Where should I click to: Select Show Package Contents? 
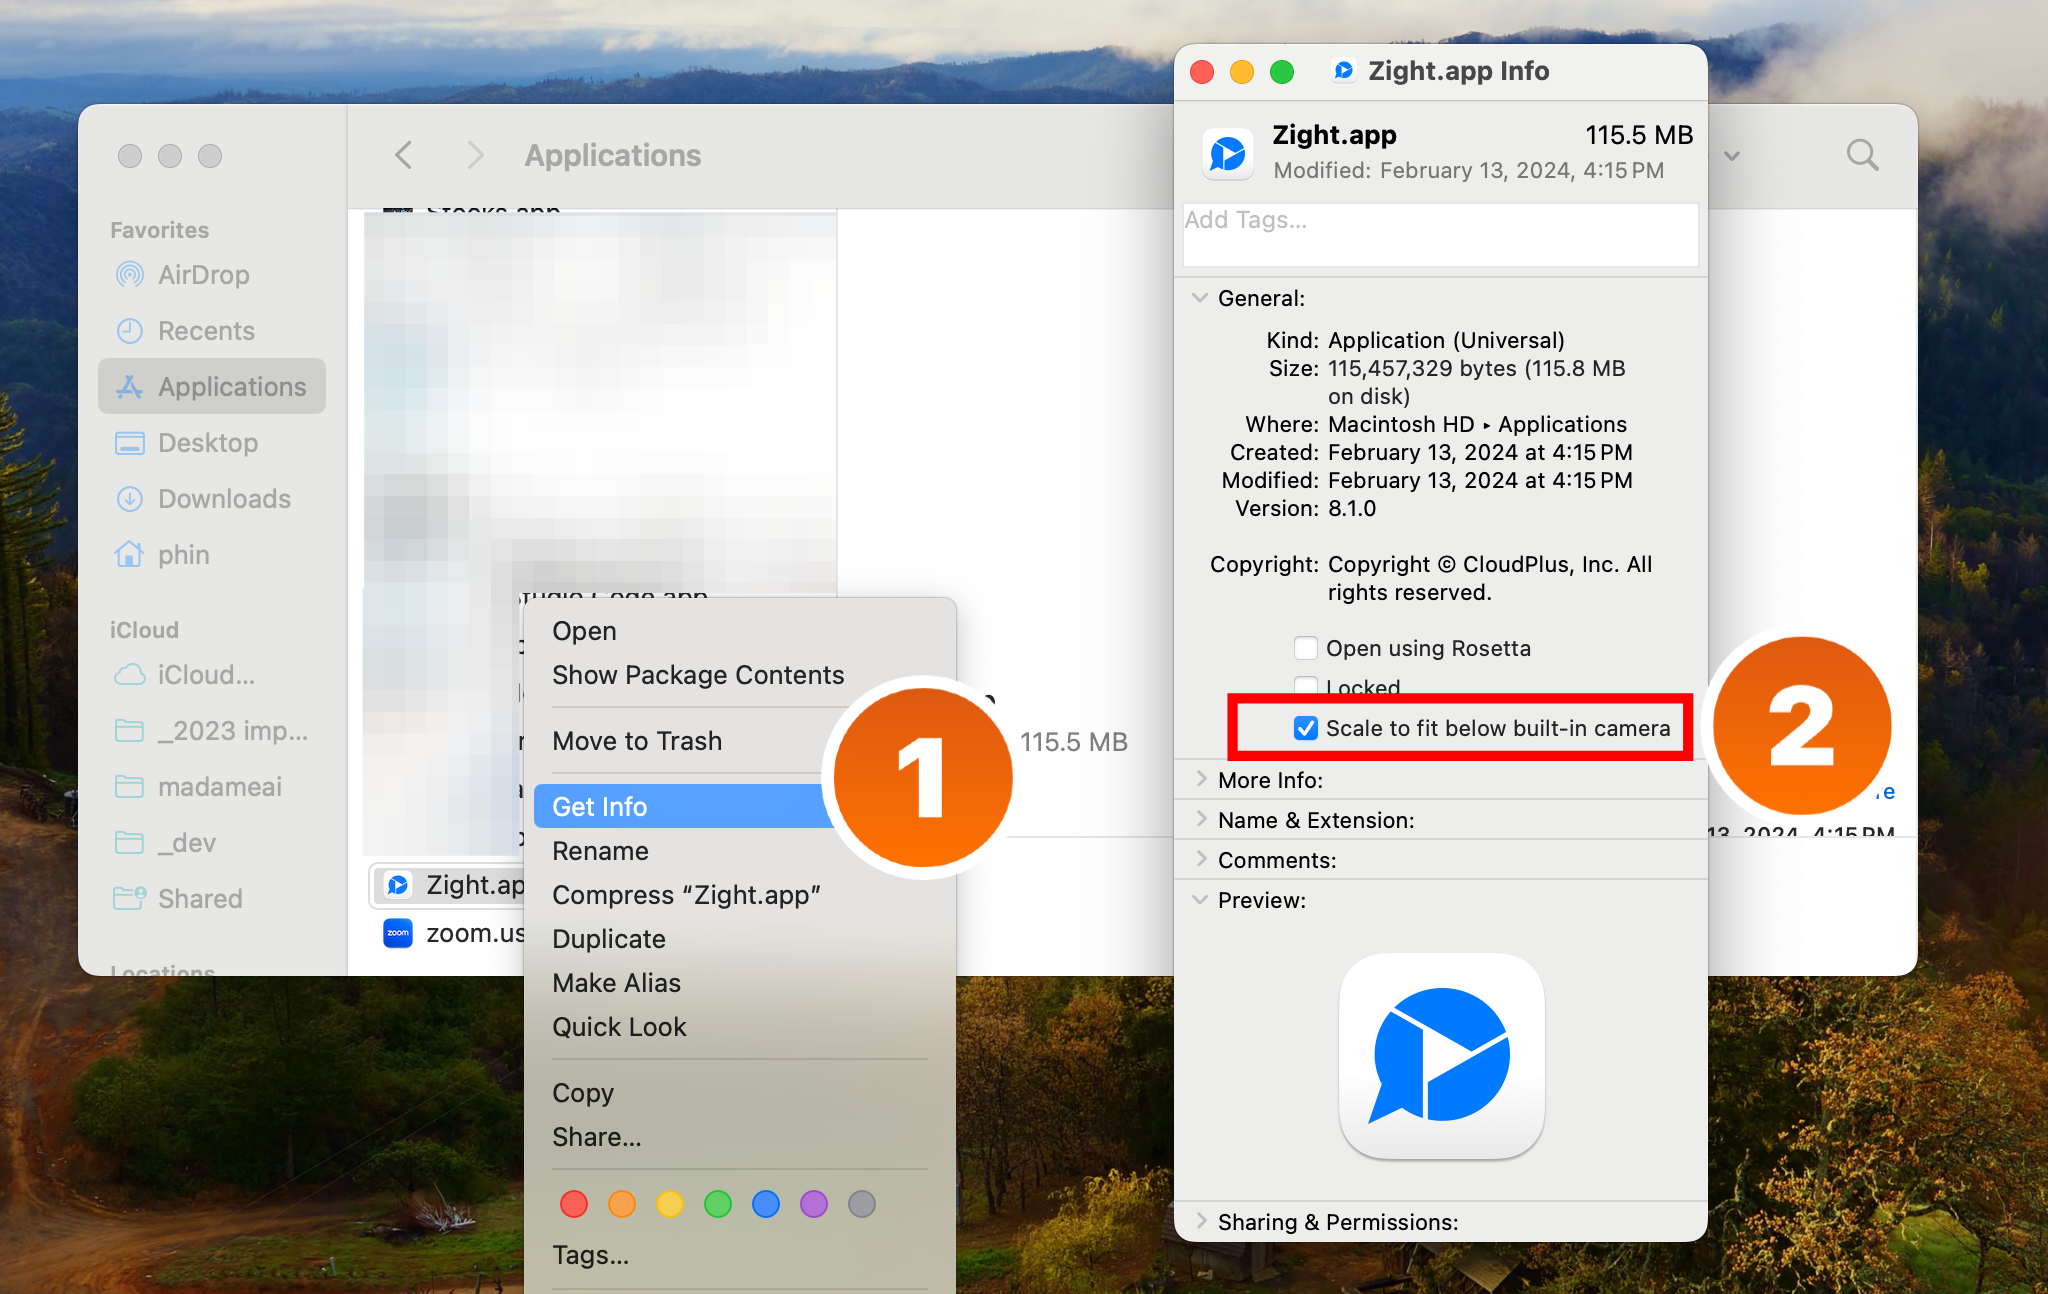(x=698, y=675)
